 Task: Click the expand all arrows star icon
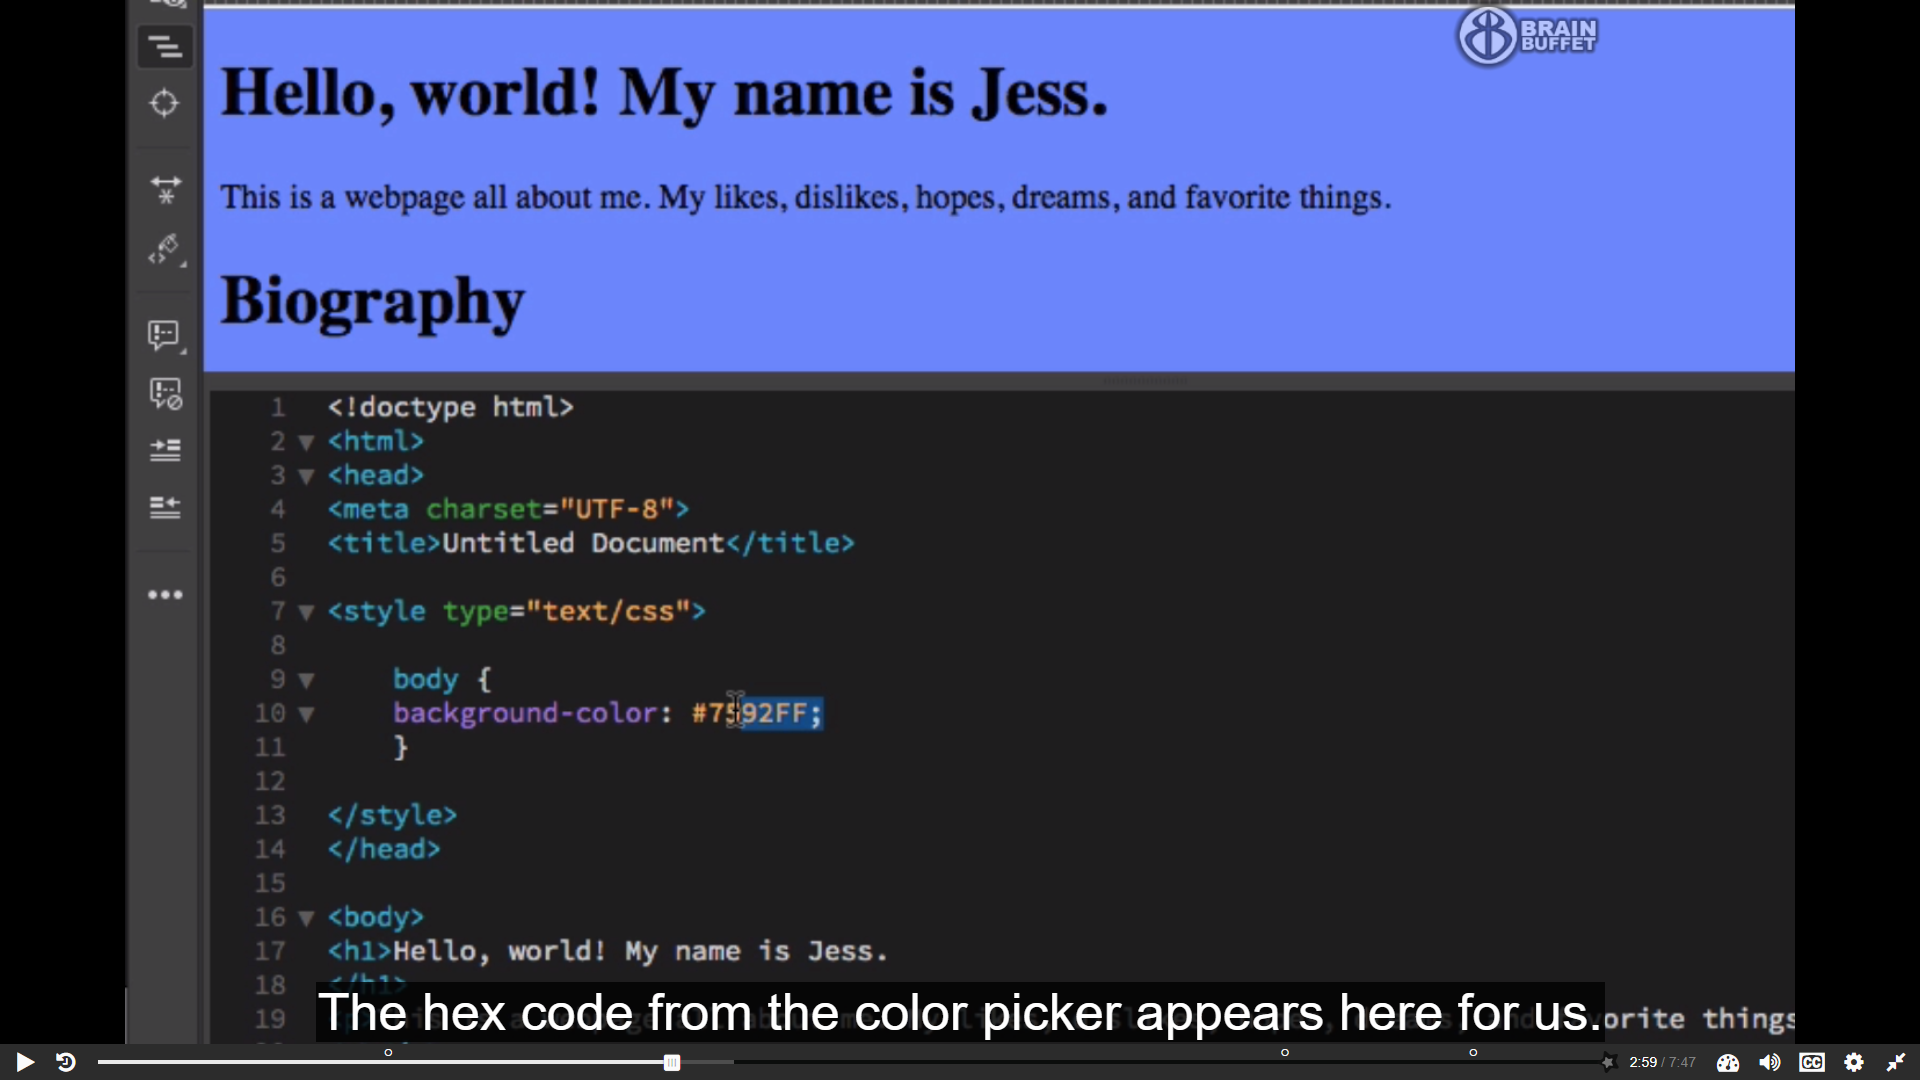point(165,189)
